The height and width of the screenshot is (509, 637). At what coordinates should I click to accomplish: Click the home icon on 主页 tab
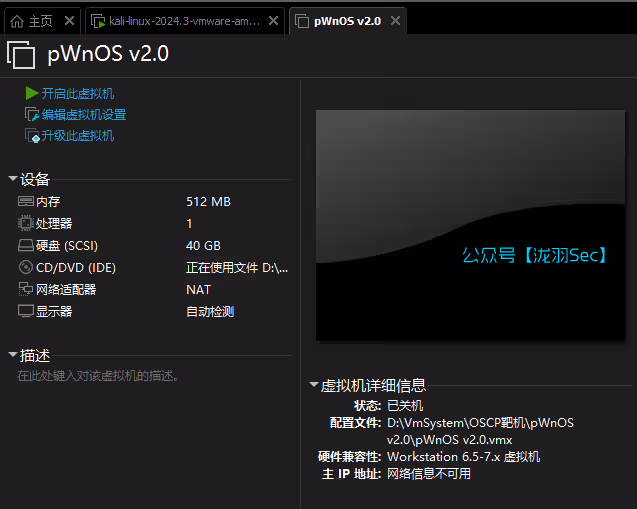point(17,21)
